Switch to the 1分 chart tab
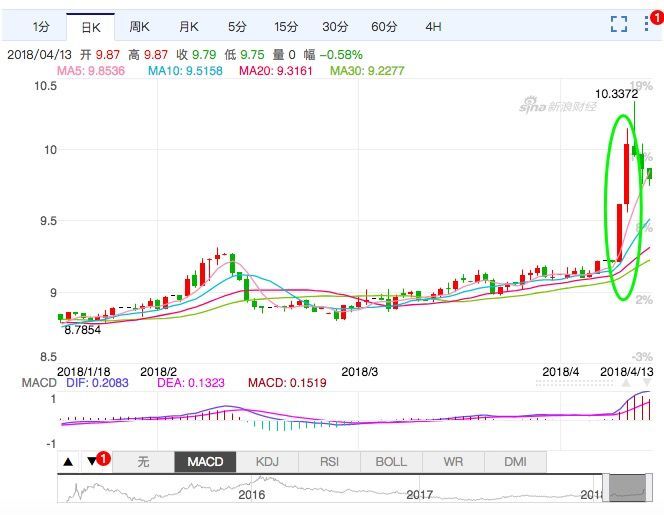The height and width of the screenshot is (515, 664). coord(41,27)
